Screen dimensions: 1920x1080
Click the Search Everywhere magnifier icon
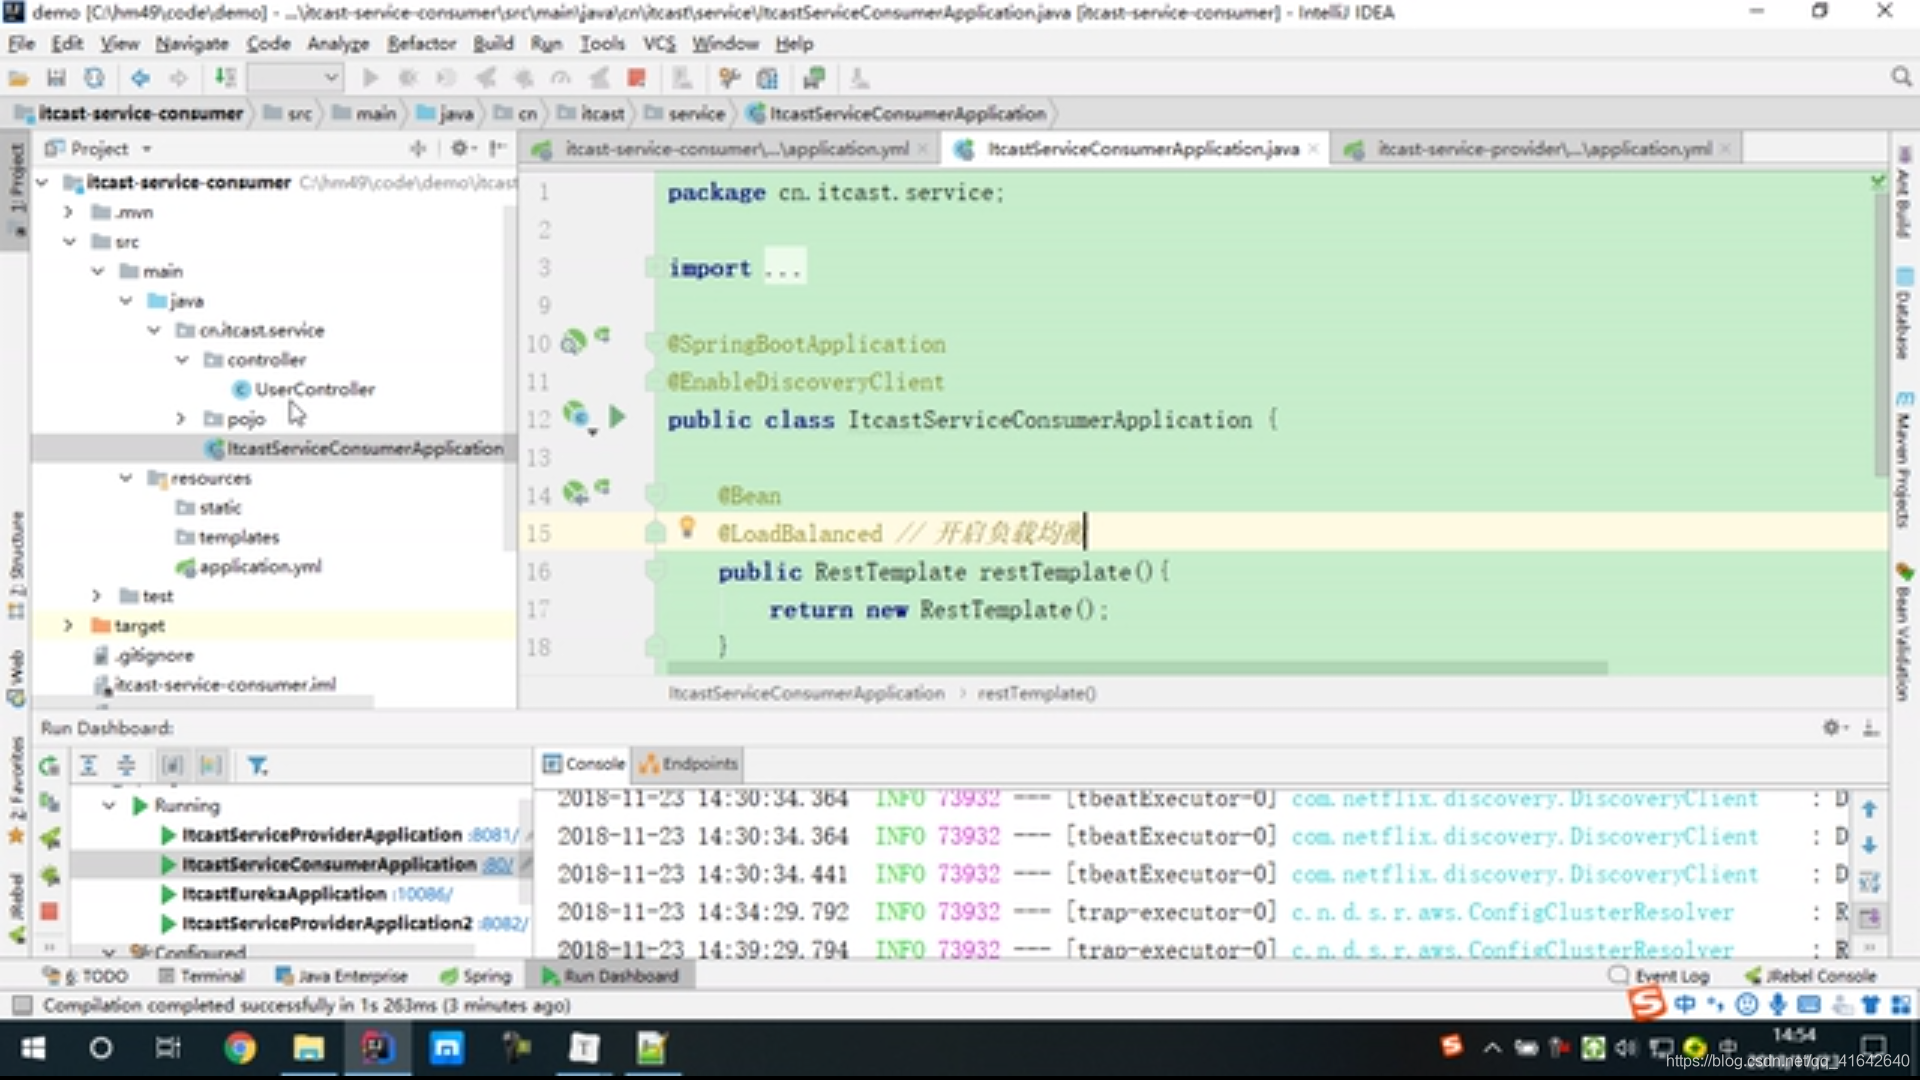tap(1901, 77)
